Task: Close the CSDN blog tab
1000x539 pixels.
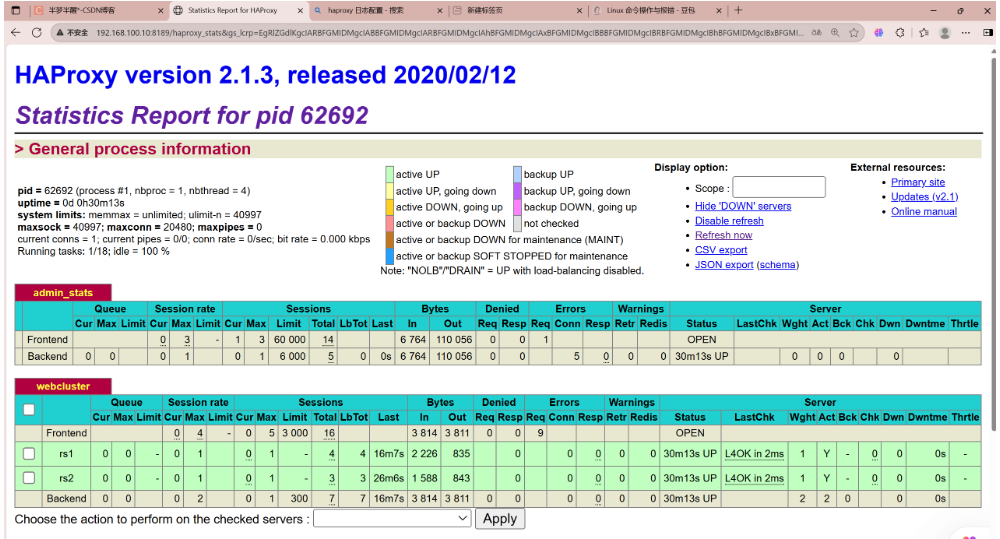Action: pos(160,11)
